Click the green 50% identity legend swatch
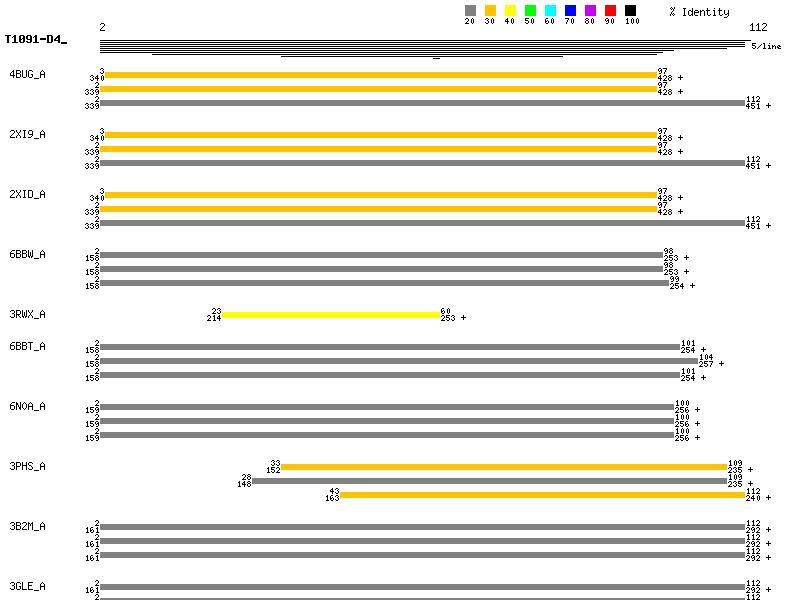The image size is (800, 600). (x=530, y=11)
